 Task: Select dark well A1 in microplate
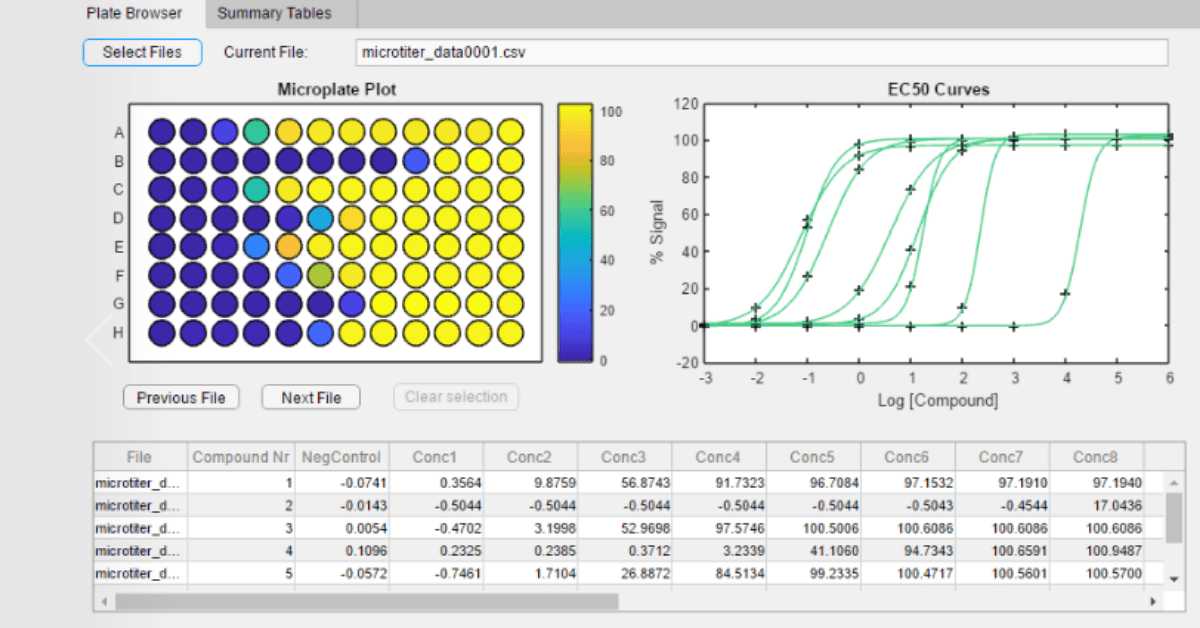161,131
